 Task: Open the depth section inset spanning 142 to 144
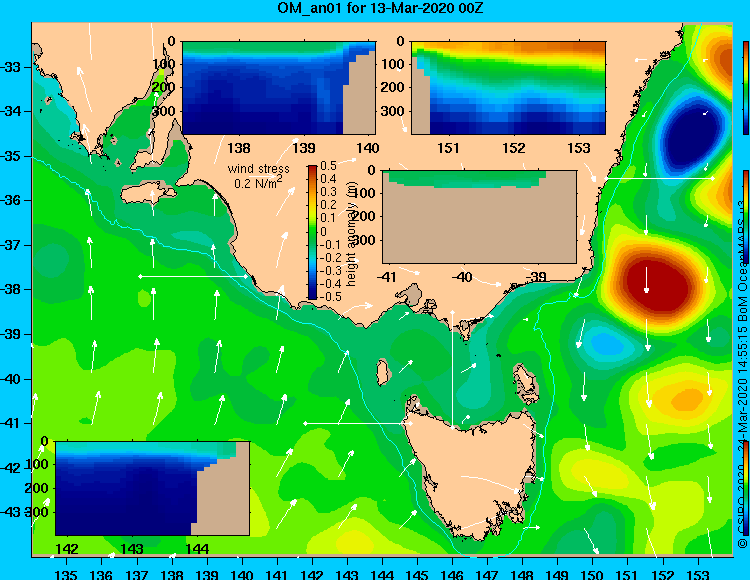152,488
